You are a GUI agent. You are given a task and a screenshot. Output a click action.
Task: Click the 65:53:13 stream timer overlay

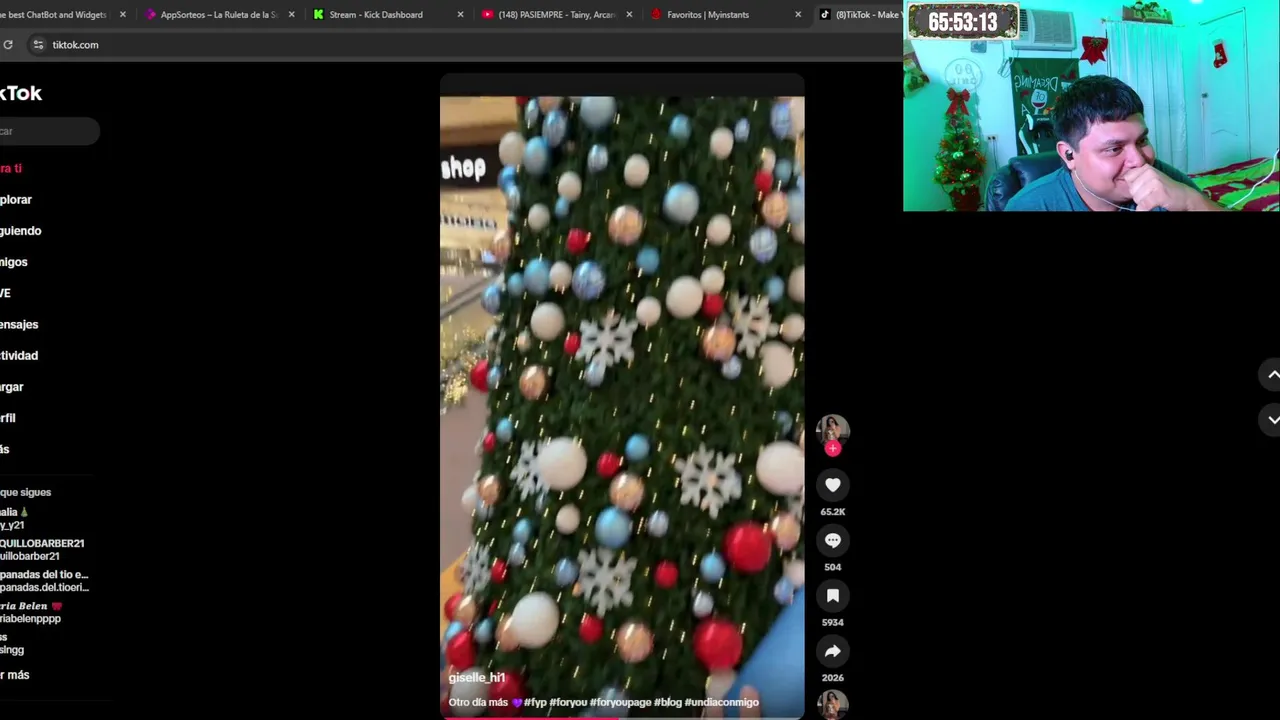(x=962, y=22)
